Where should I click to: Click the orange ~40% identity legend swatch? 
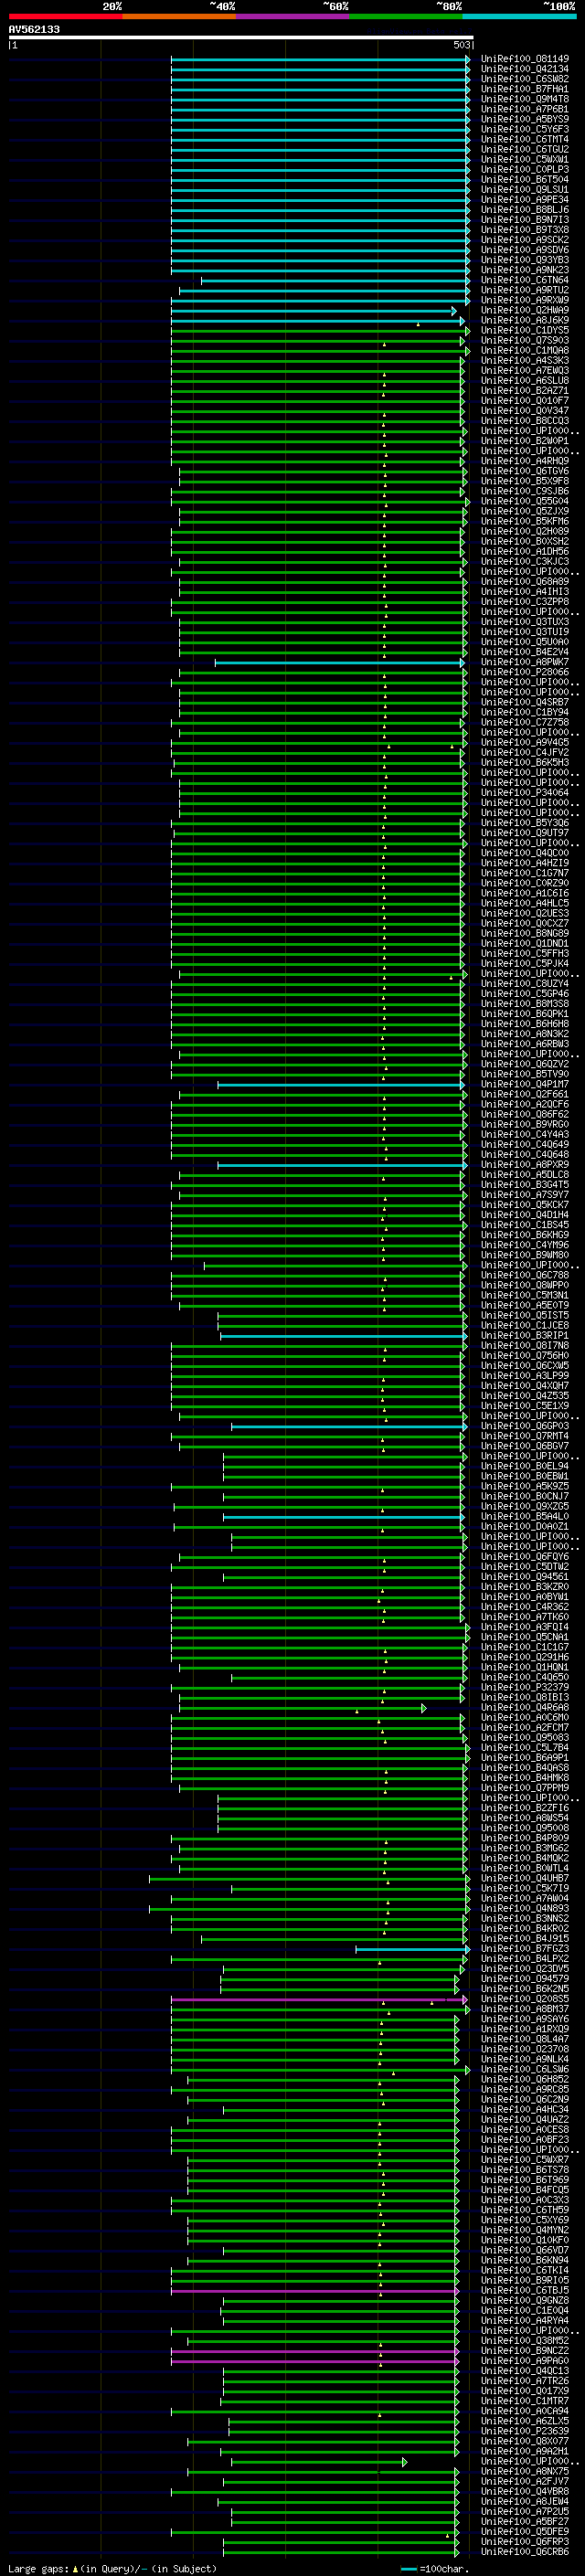[x=179, y=16]
